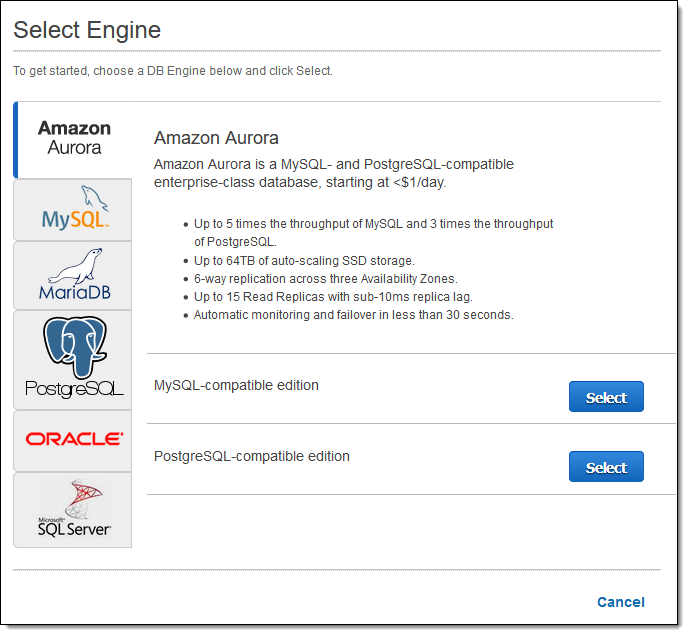
Task: Click the automatic monitoring and failover bullet
Action: tap(353, 314)
